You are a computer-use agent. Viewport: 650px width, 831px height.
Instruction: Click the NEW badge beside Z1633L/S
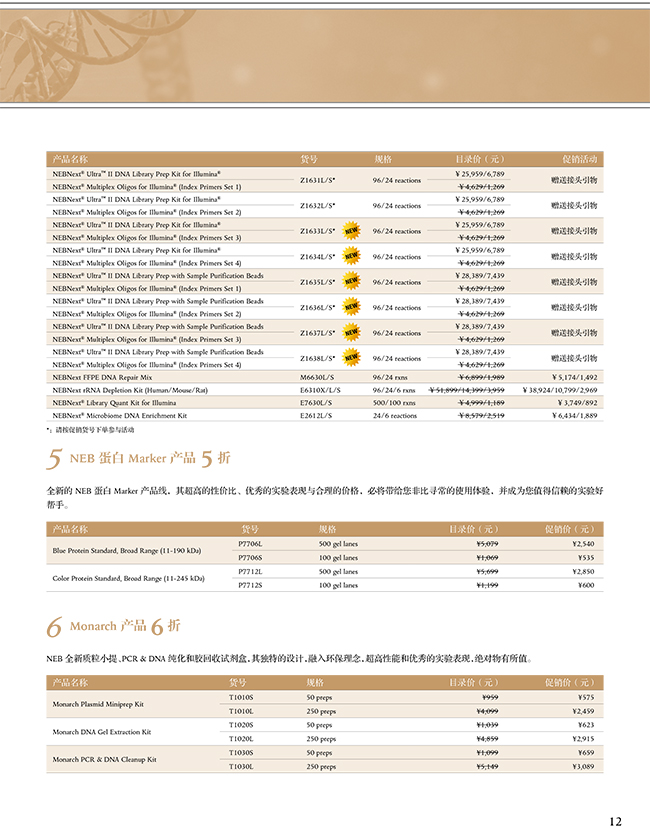pos(351,231)
